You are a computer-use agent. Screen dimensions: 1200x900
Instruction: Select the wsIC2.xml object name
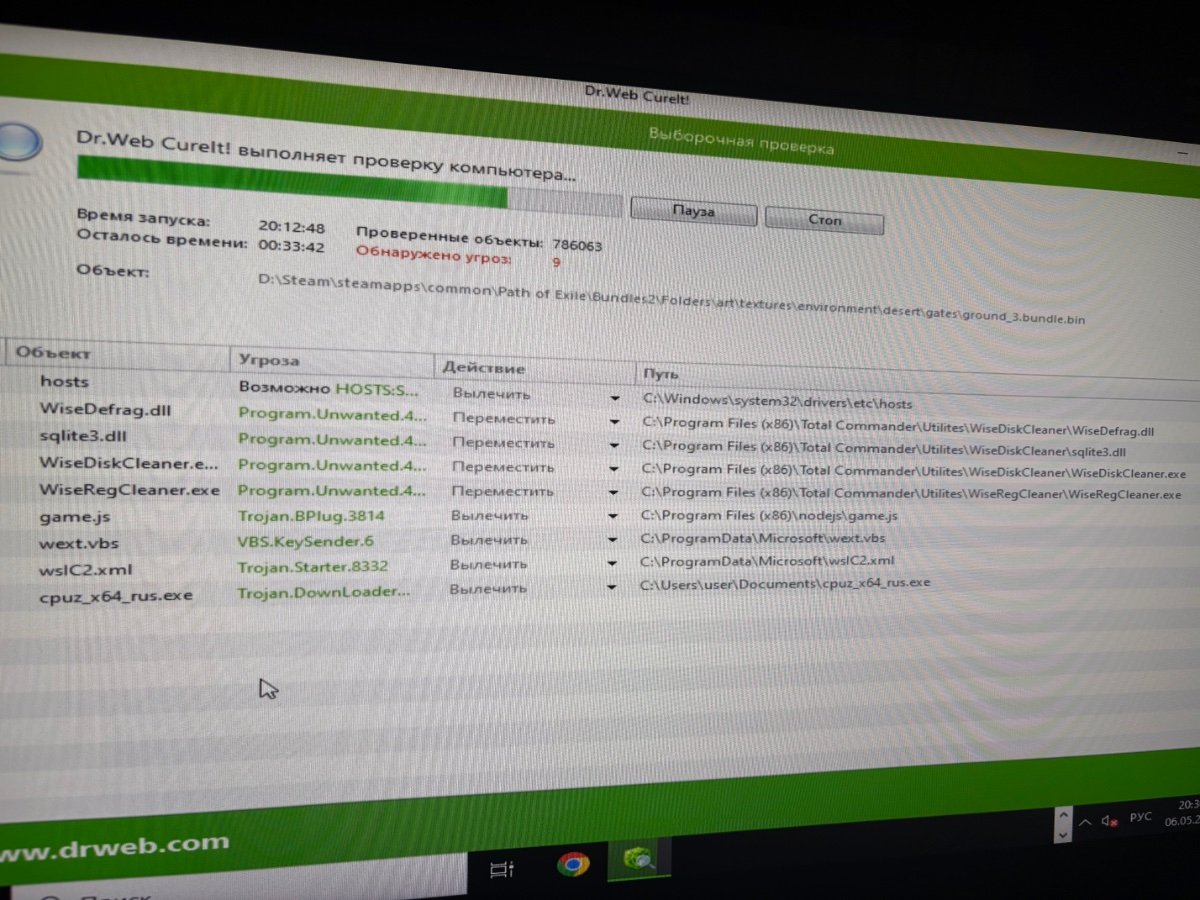(x=86, y=570)
